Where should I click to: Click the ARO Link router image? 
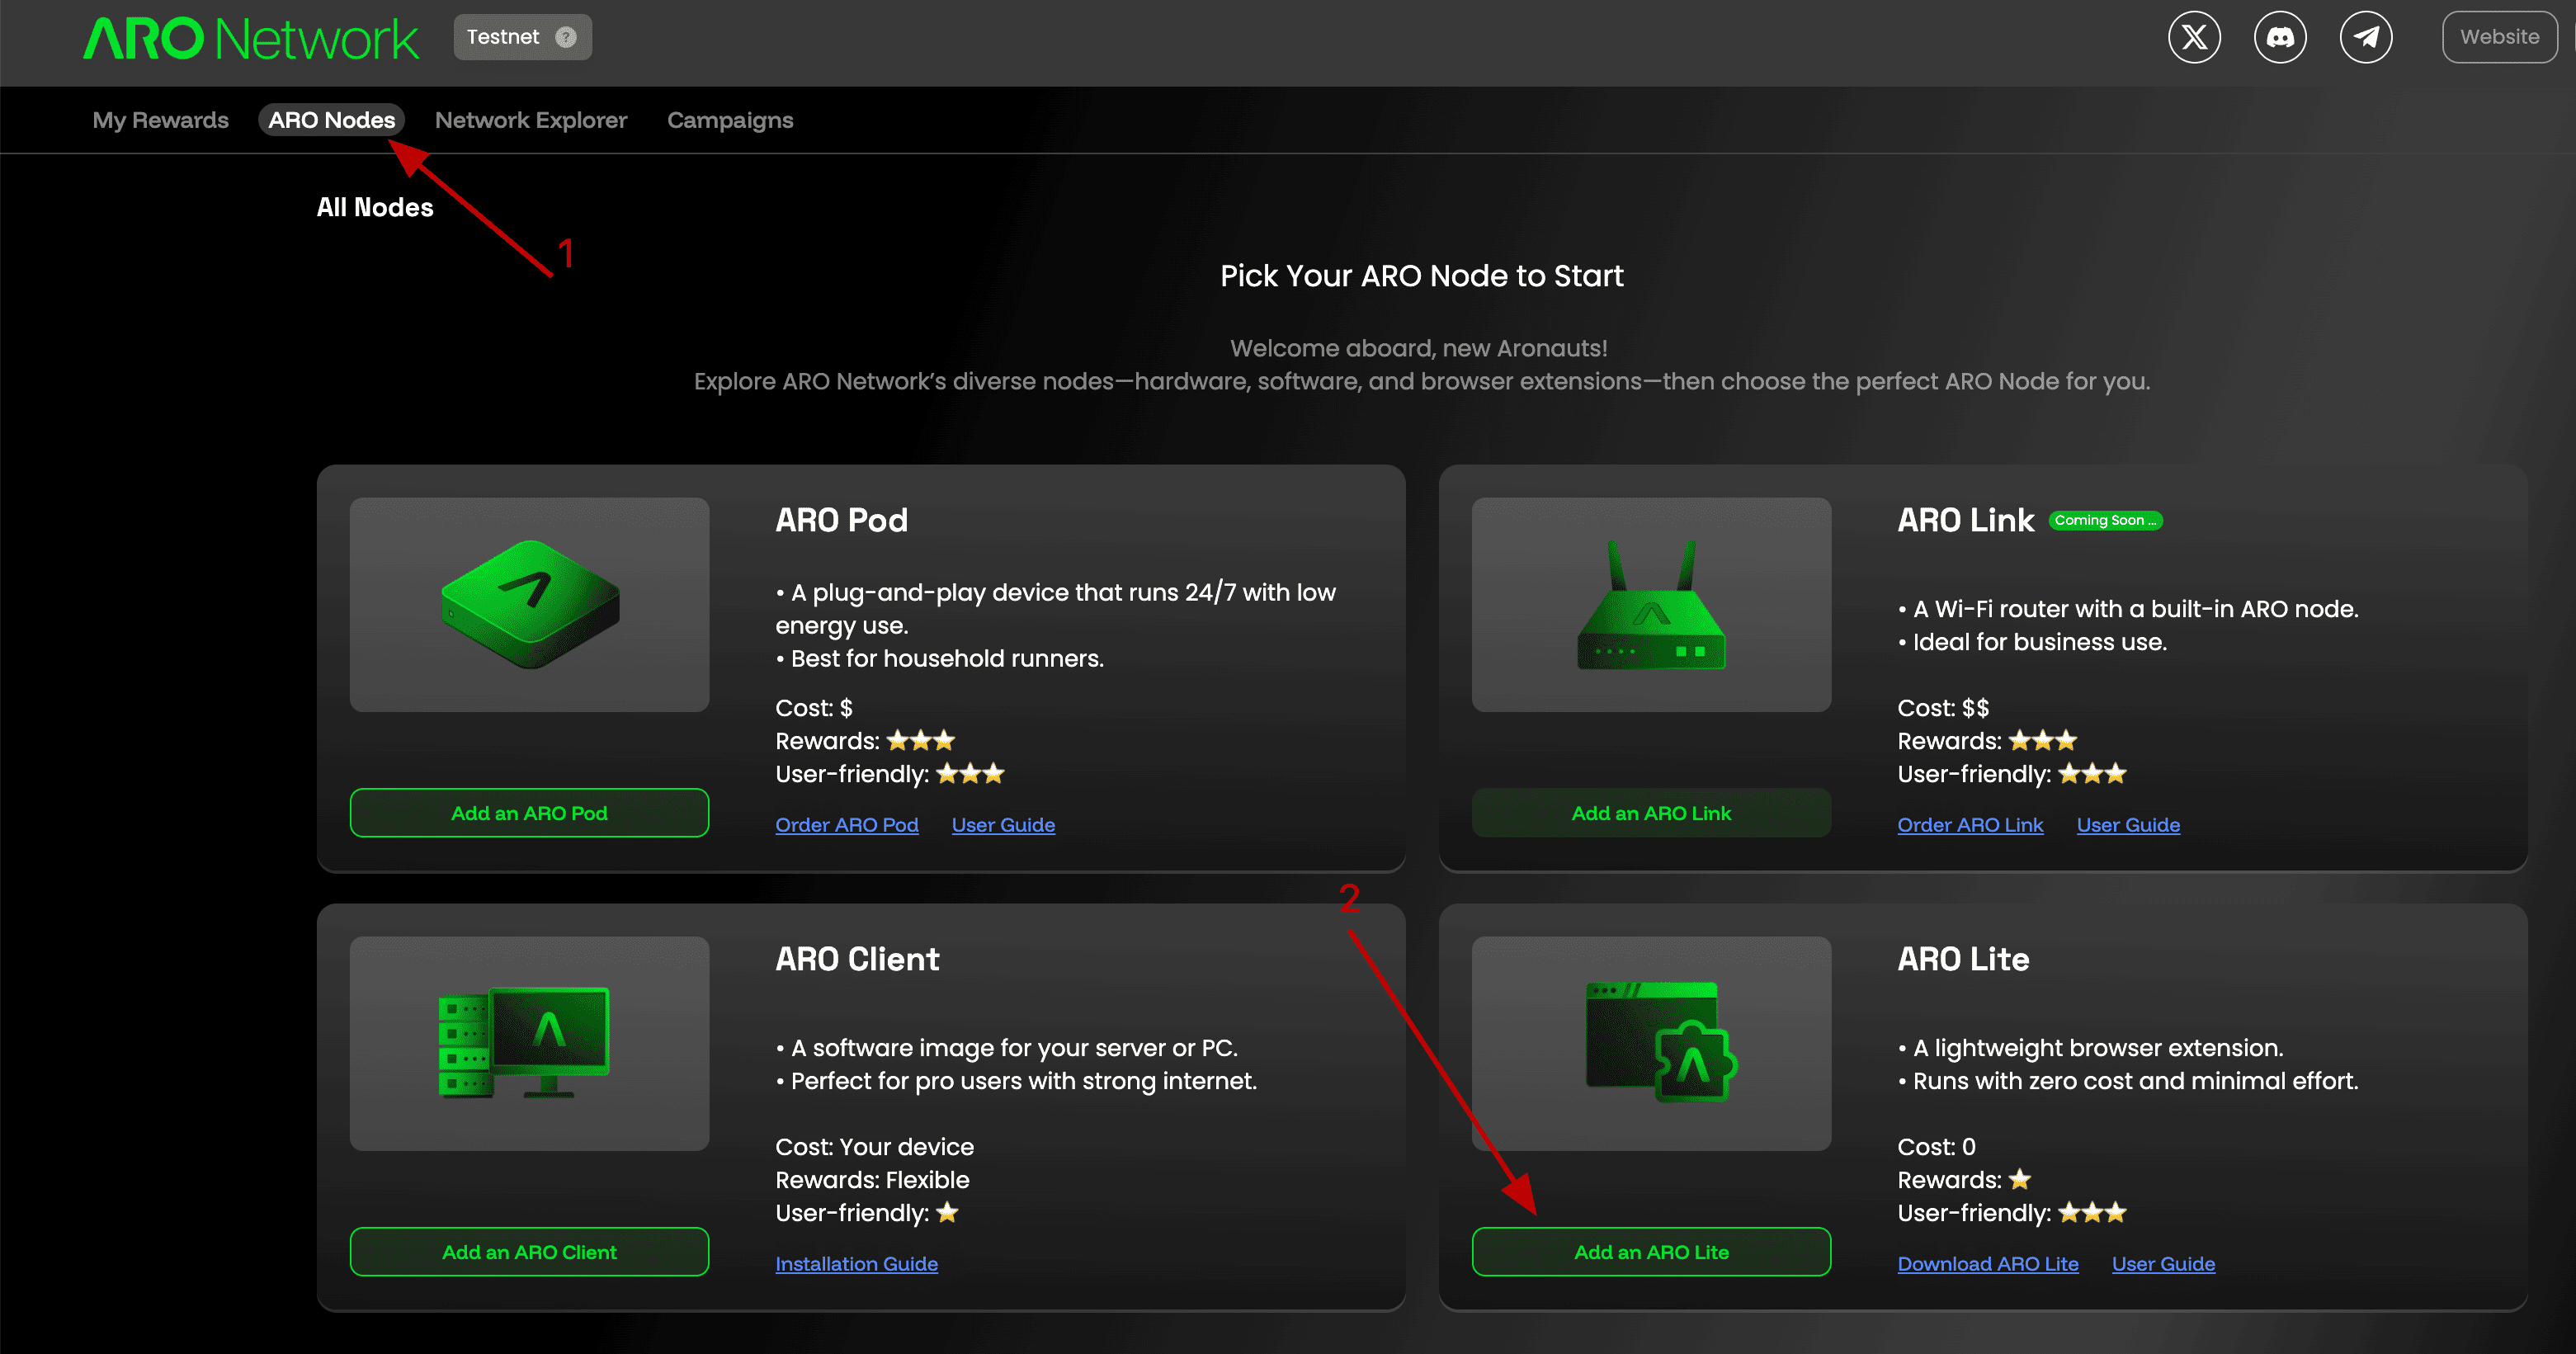(1650, 605)
